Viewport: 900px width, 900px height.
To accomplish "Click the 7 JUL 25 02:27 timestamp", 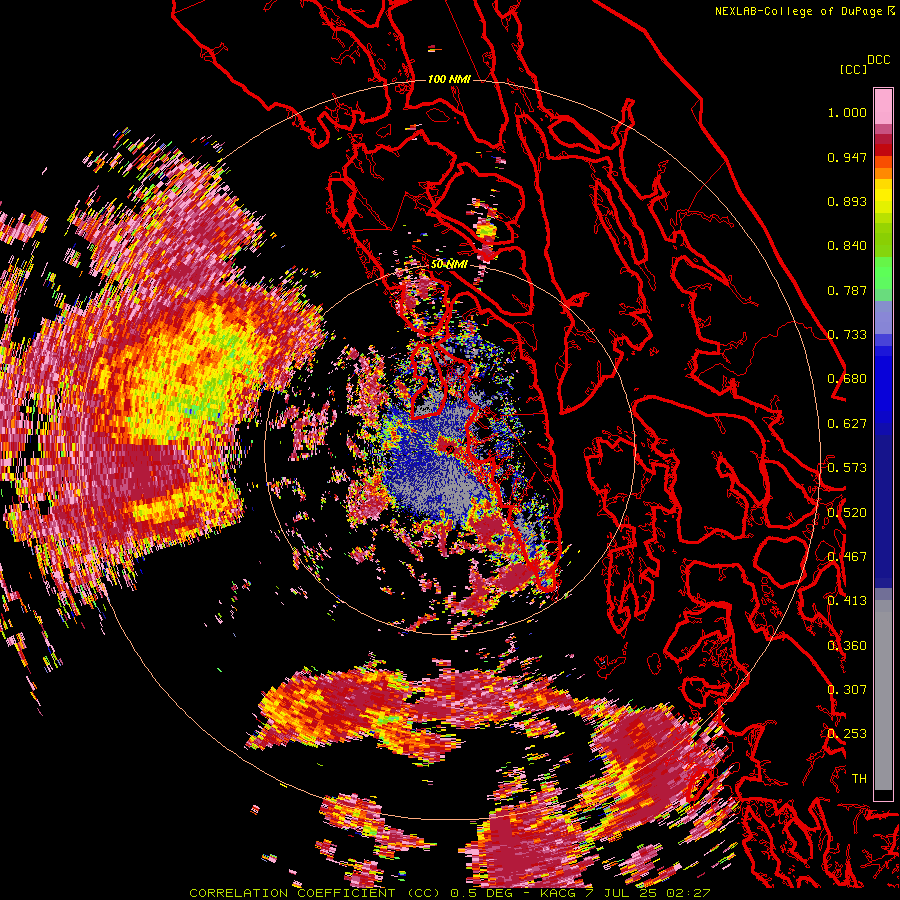I will (647, 893).
